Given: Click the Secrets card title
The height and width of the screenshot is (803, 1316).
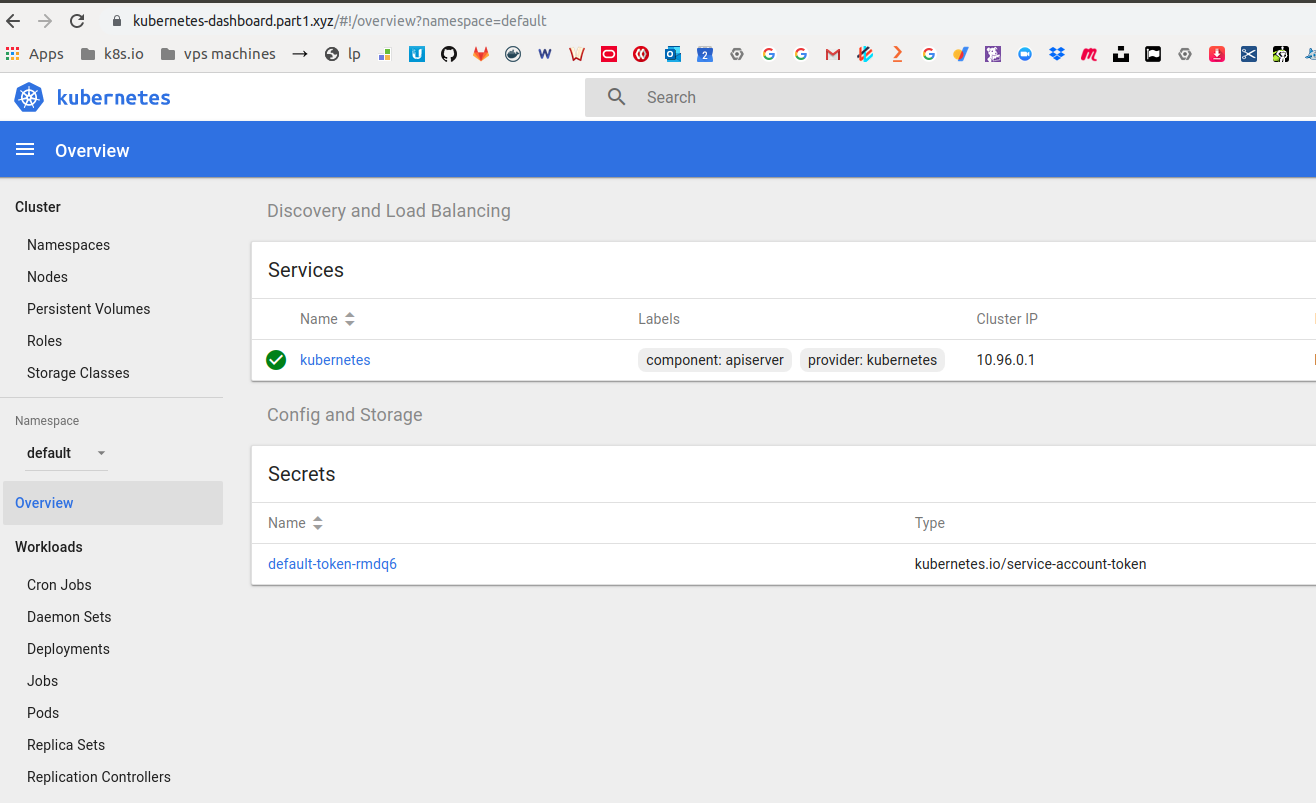Looking at the screenshot, I should pyautogui.click(x=302, y=474).
